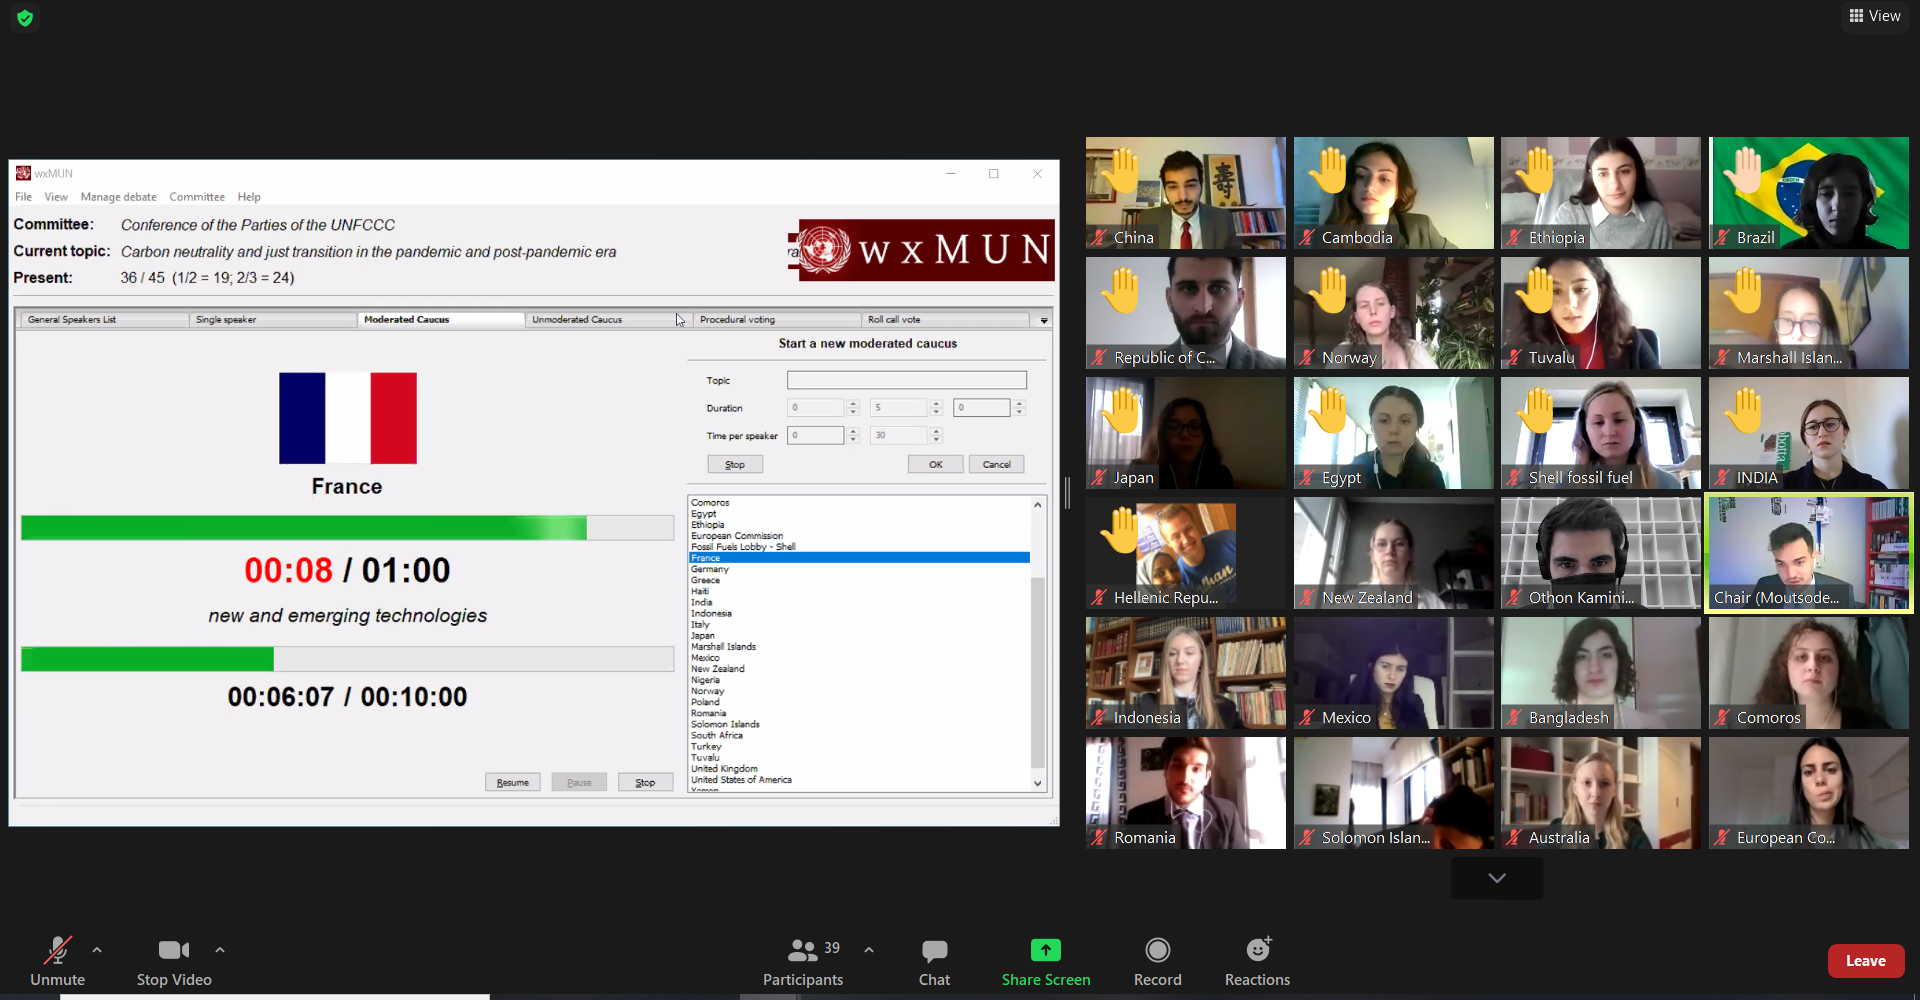
Task: Expand audio options arrow beside Unmute
Action: (x=97, y=950)
